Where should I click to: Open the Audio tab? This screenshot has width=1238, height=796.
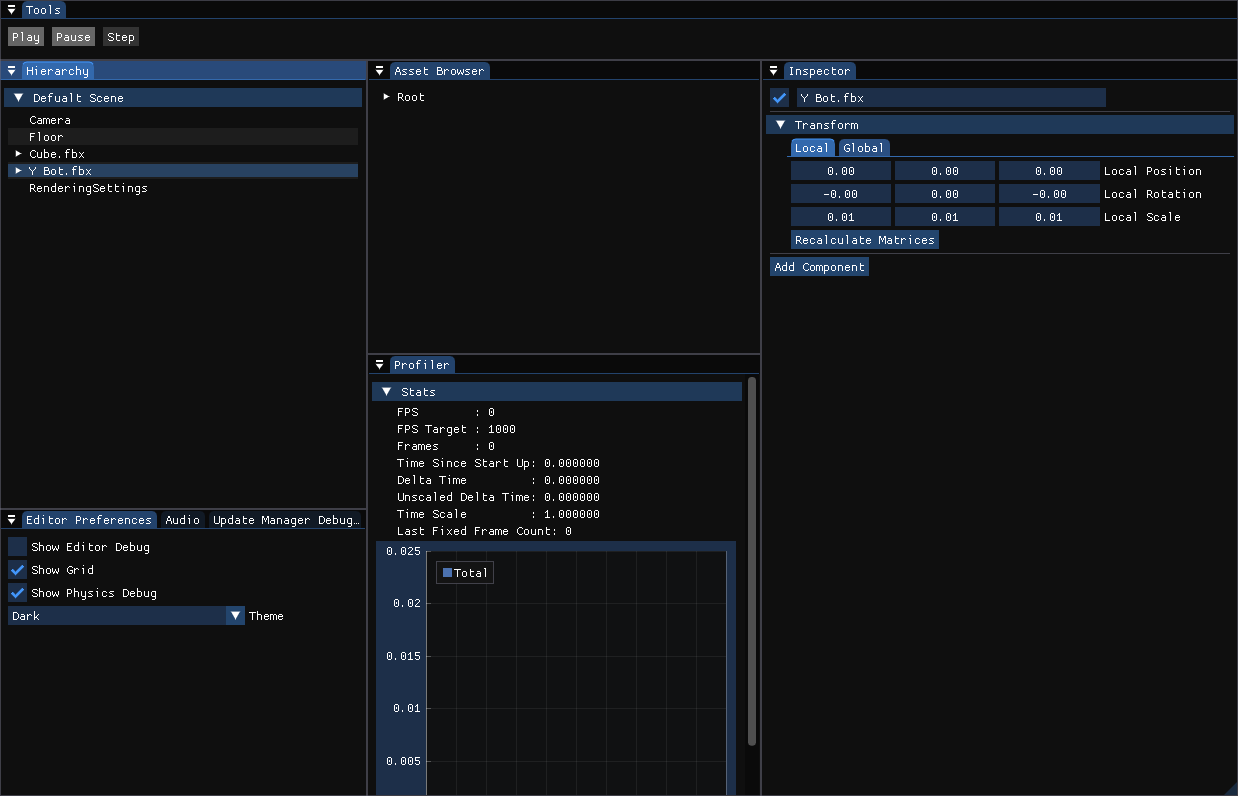click(x=183, y=520)
